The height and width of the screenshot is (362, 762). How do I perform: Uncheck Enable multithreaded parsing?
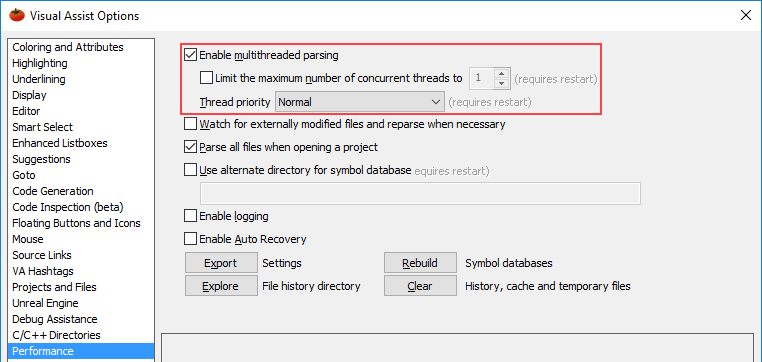[190, 55]
